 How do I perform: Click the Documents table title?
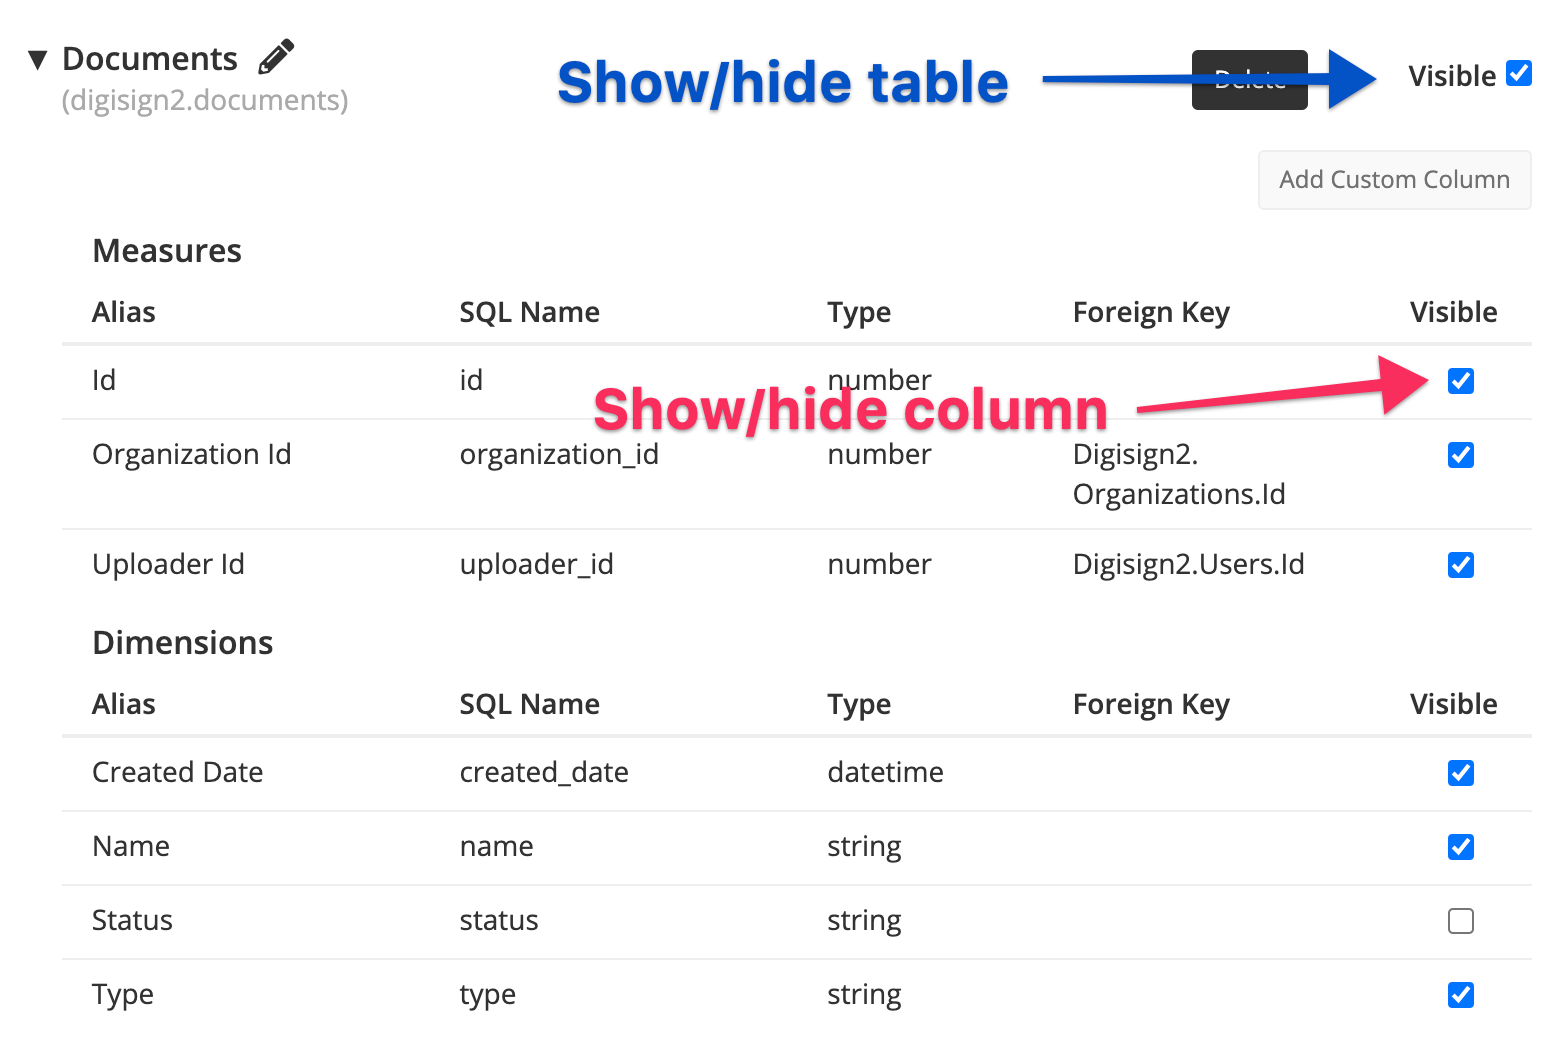pos(150,59)
